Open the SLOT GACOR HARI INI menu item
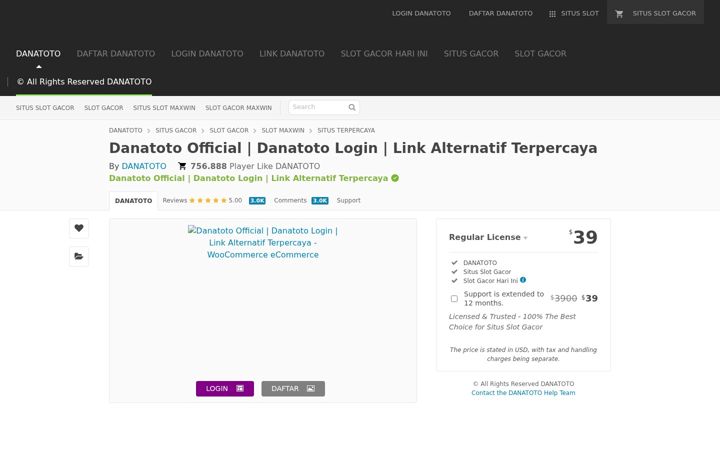Screen dimensions: 720x450 click(x=384, y=54)
